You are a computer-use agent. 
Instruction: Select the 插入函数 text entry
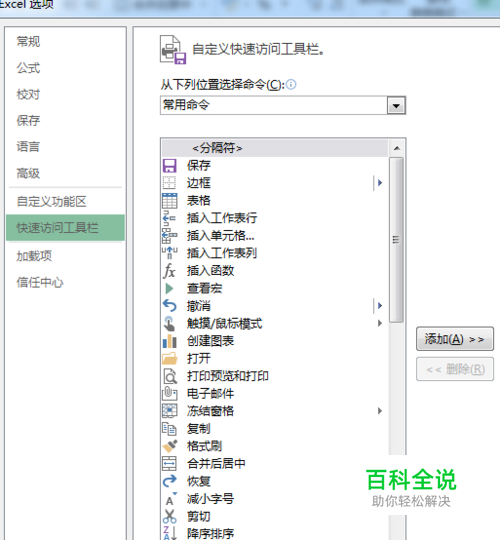[210, 271]
